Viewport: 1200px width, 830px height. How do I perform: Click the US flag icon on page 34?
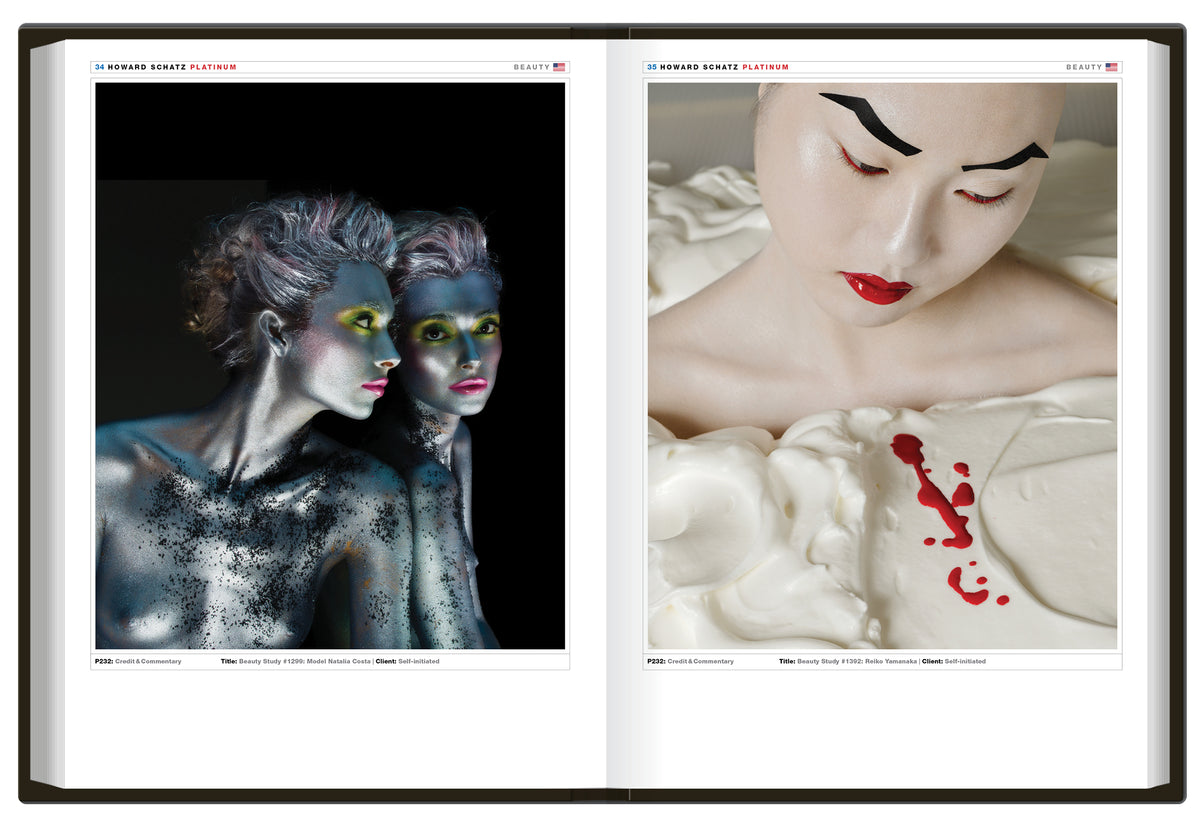click(x=559, y=67)
